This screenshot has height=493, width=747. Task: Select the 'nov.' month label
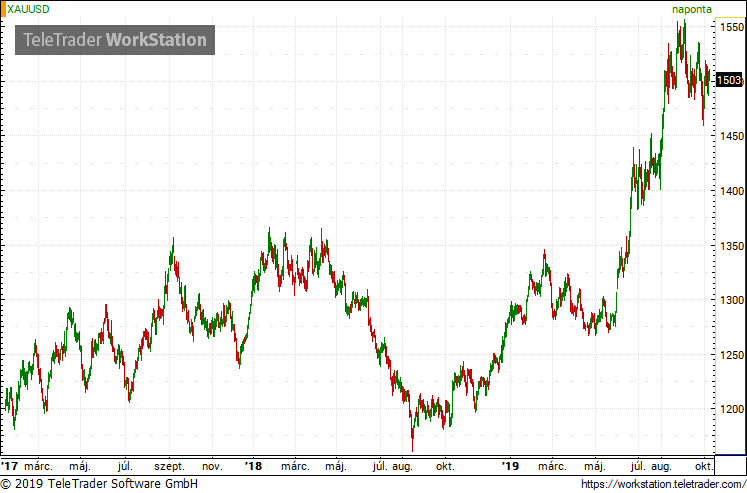(x=212, y=466)
